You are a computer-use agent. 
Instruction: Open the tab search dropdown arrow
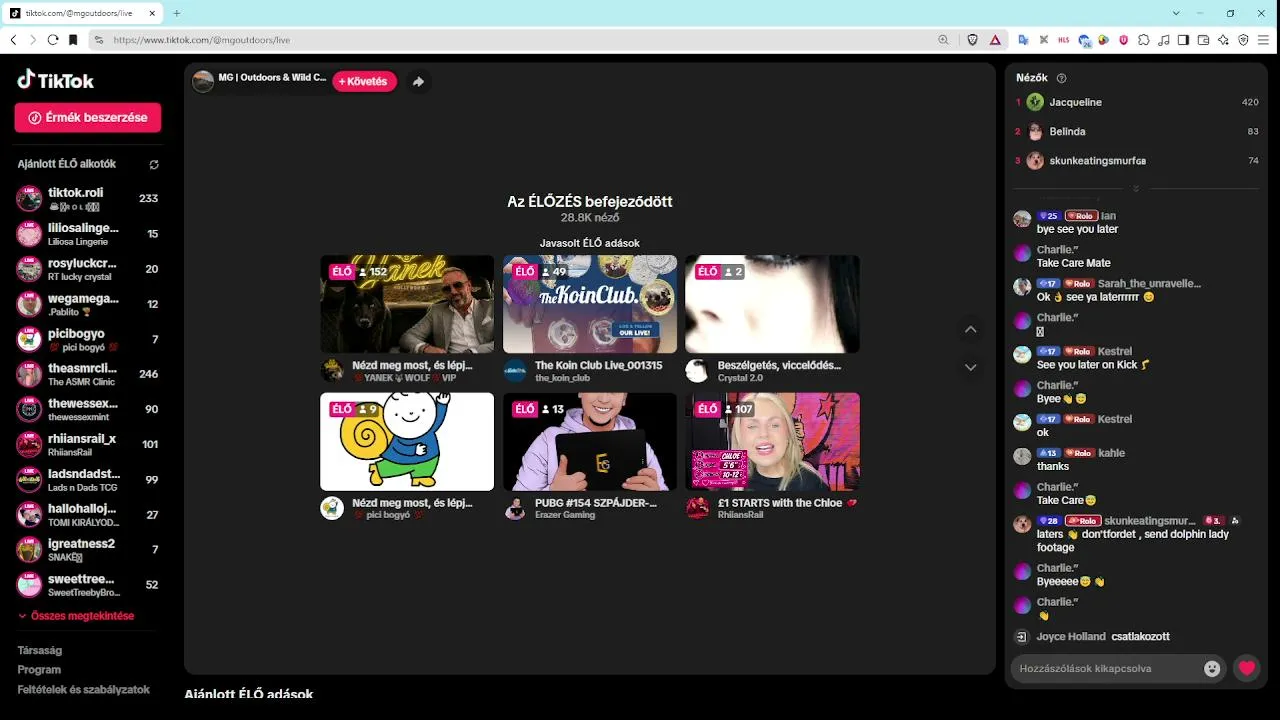[x=1174, y=13]
